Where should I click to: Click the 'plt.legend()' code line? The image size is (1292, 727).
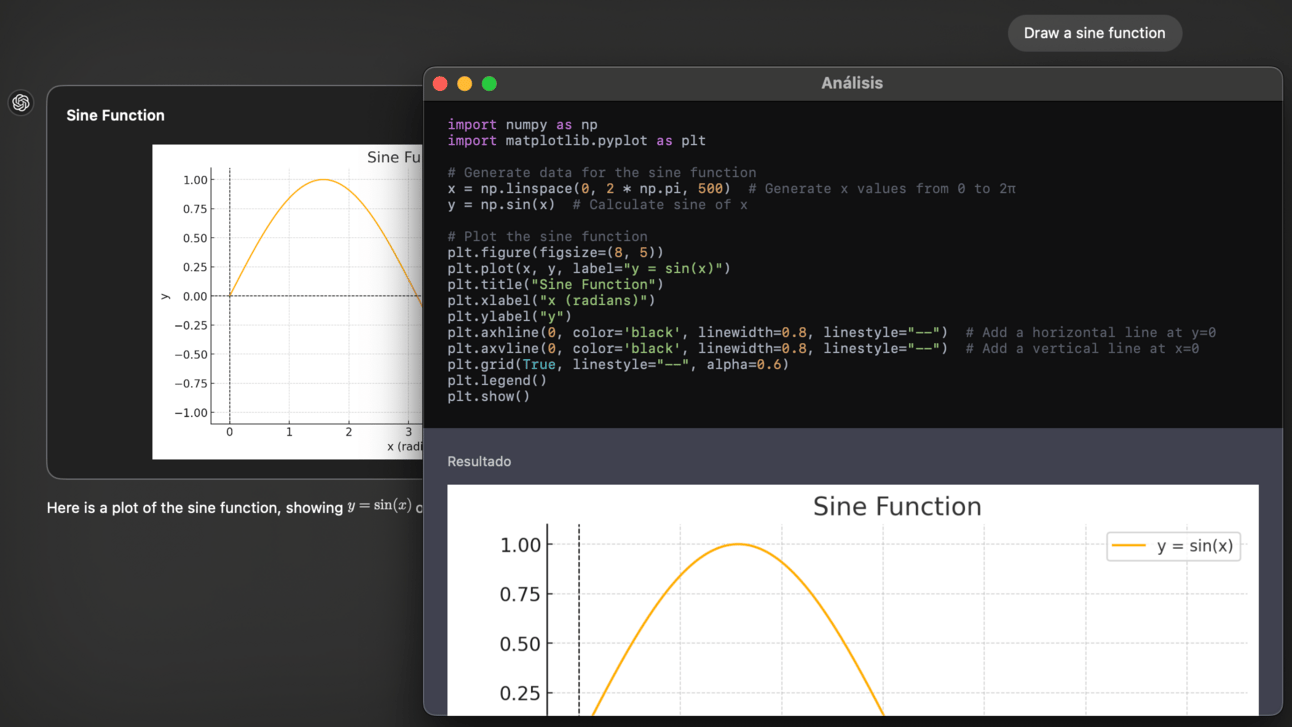coord(497,381)
